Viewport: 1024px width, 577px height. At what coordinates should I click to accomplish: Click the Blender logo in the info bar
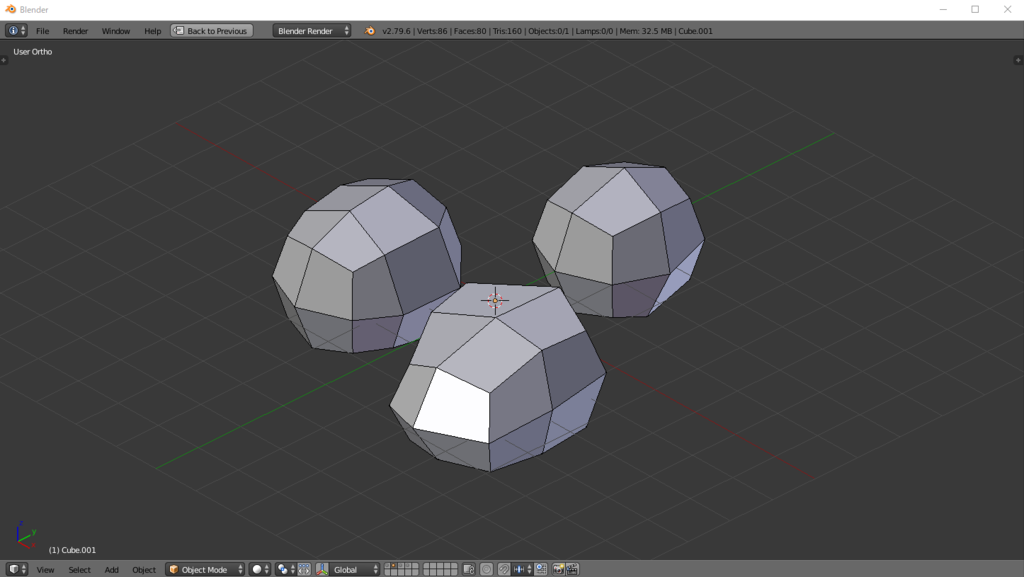(x=370, y=31)
